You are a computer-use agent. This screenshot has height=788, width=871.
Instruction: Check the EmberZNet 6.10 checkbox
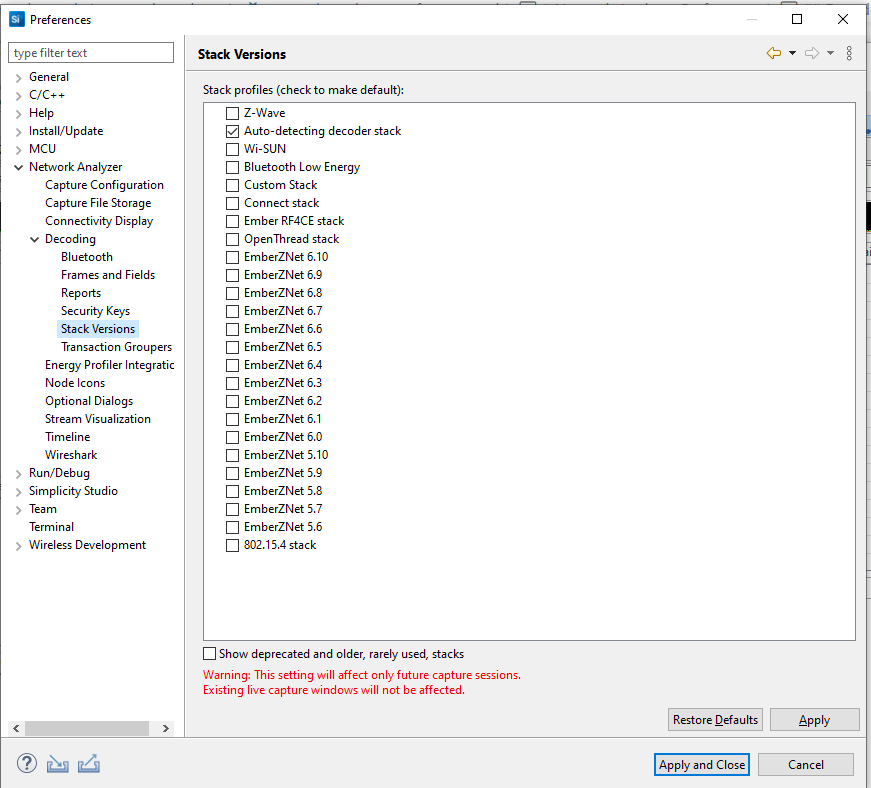232,258
